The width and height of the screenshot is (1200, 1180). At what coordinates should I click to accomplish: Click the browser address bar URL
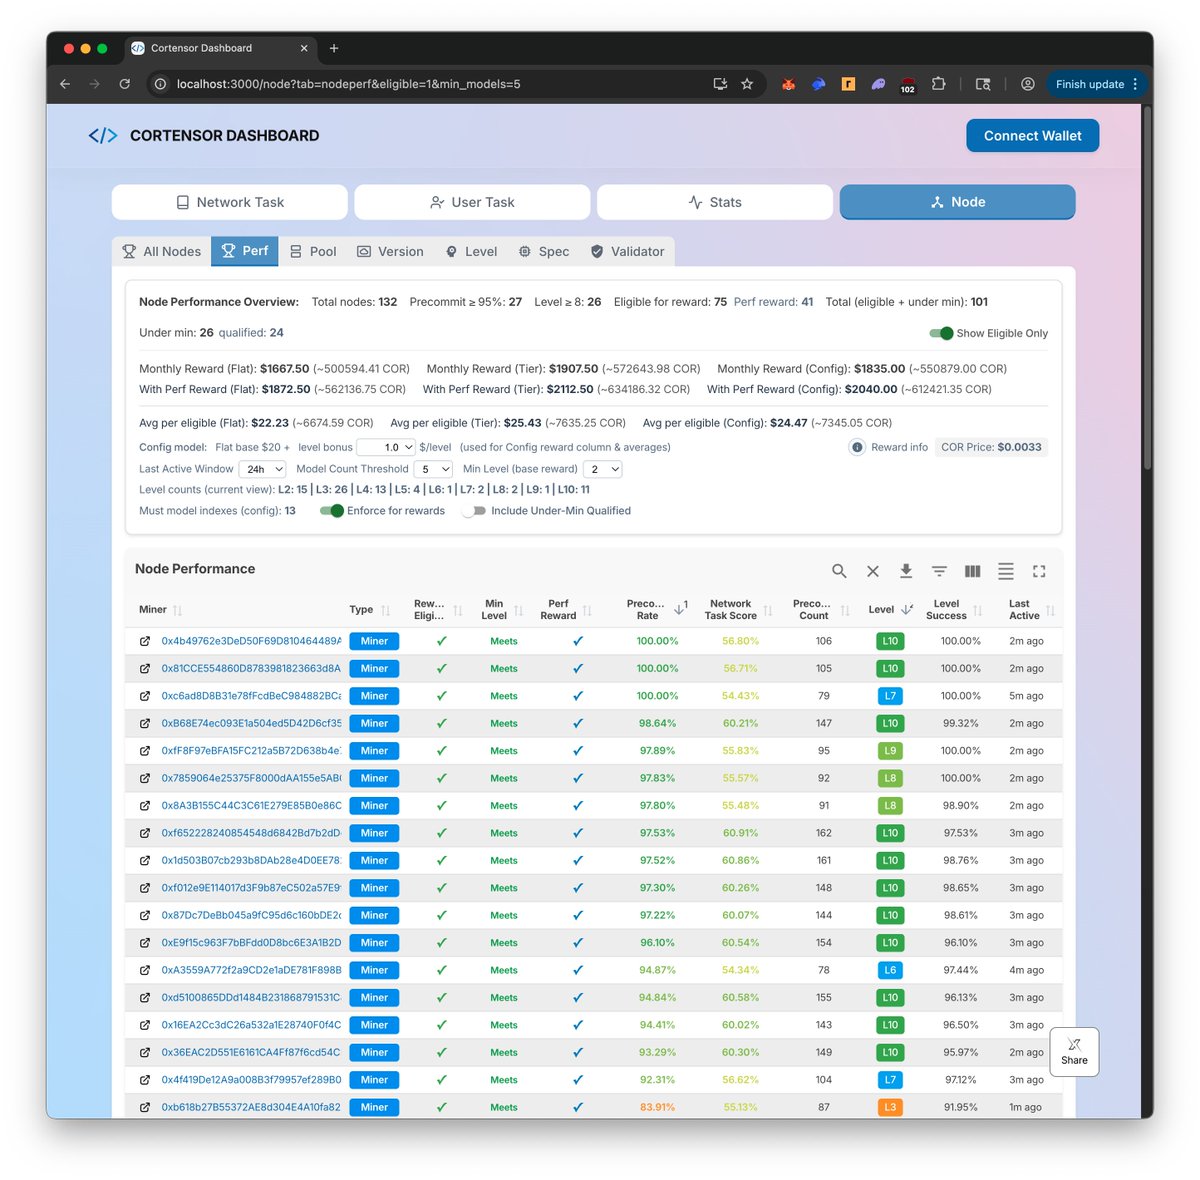click(348, 84)
